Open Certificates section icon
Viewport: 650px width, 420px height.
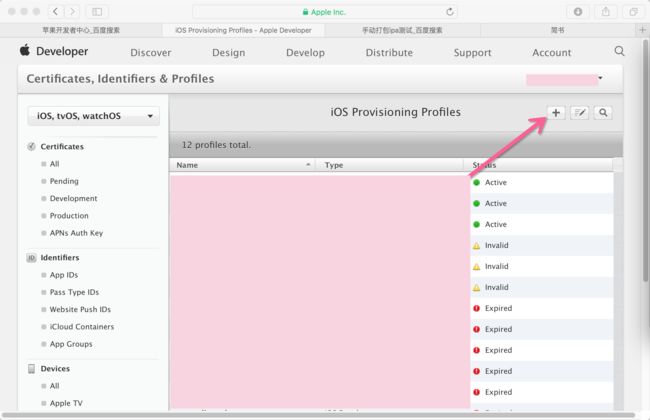[31, 146]
